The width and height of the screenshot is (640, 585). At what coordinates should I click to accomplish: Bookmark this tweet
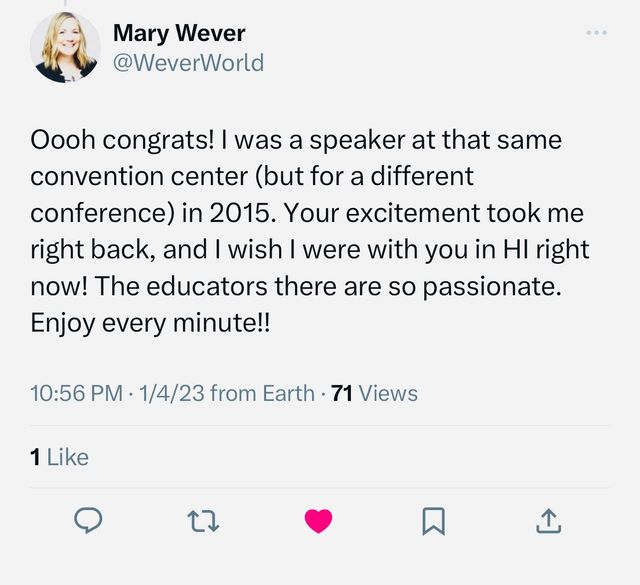tap(433, 520)
